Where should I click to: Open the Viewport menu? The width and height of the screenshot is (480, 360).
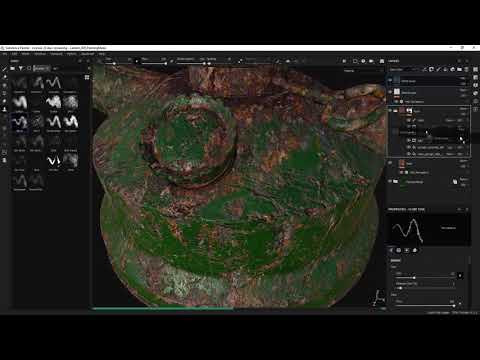coord(56,54)
